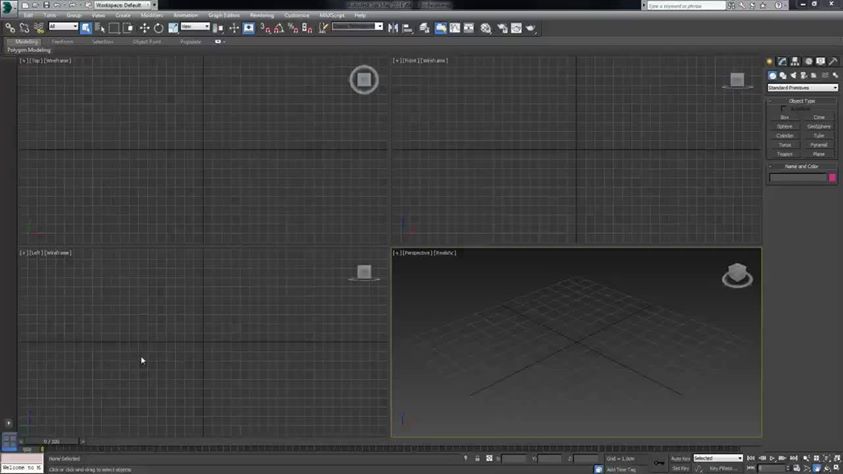The width and height of the screenshot is (843, 474).
Task: Collapse the Object Type rollout
Action: coord(802,101)
